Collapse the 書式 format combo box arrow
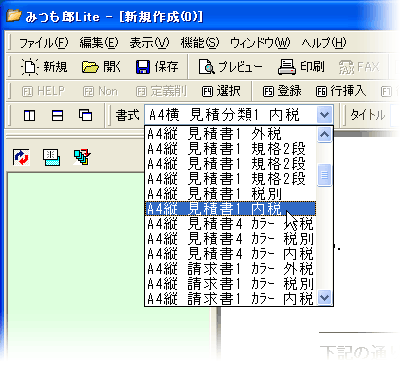This screenshot has height=371, width=400. (324, 115)
